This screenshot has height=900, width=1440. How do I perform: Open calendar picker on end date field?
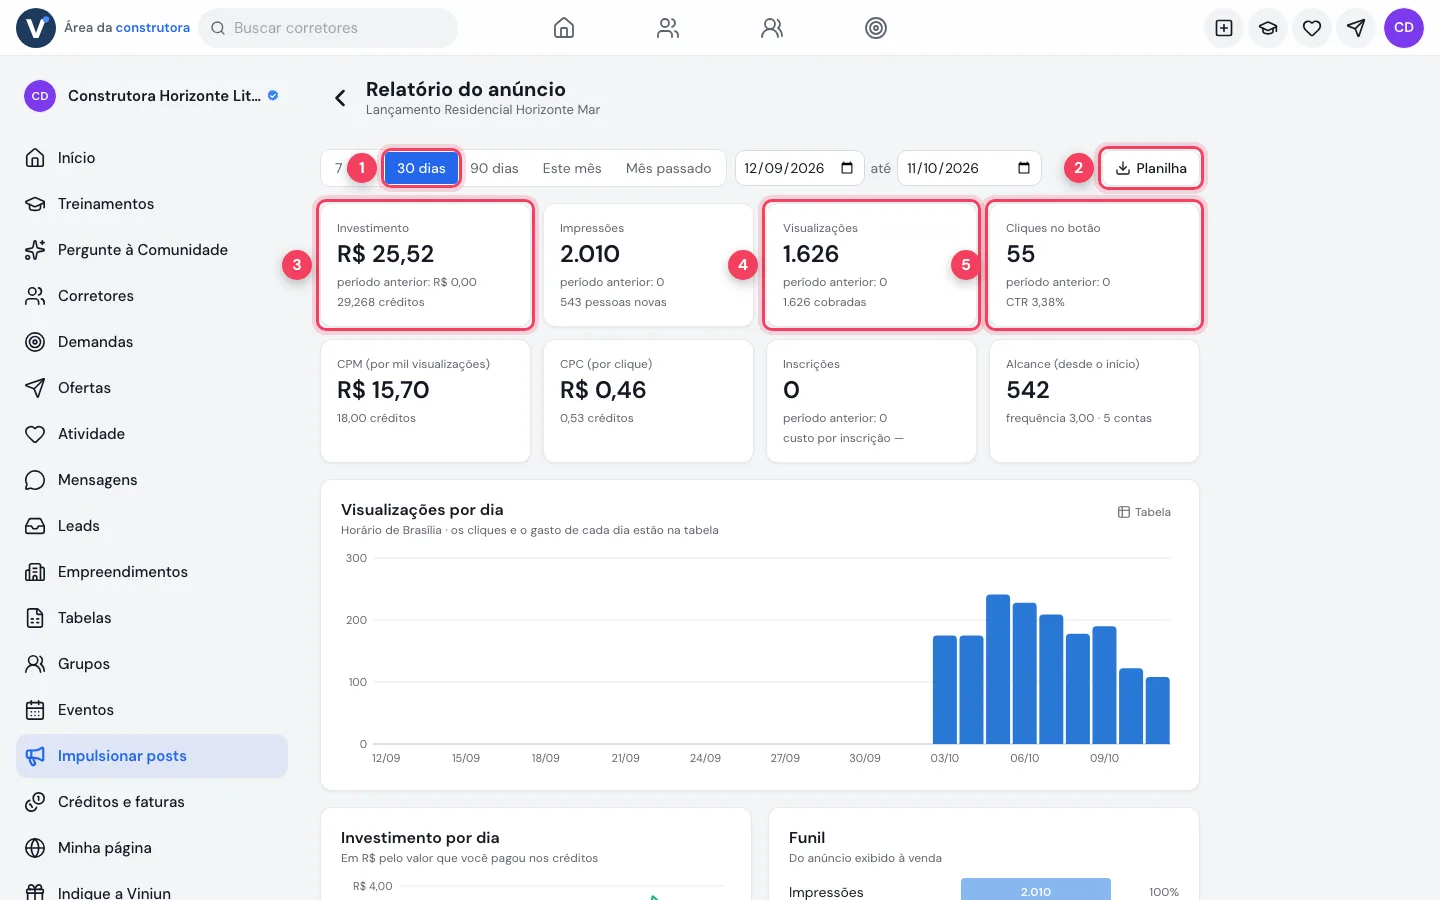point(1024,168)
